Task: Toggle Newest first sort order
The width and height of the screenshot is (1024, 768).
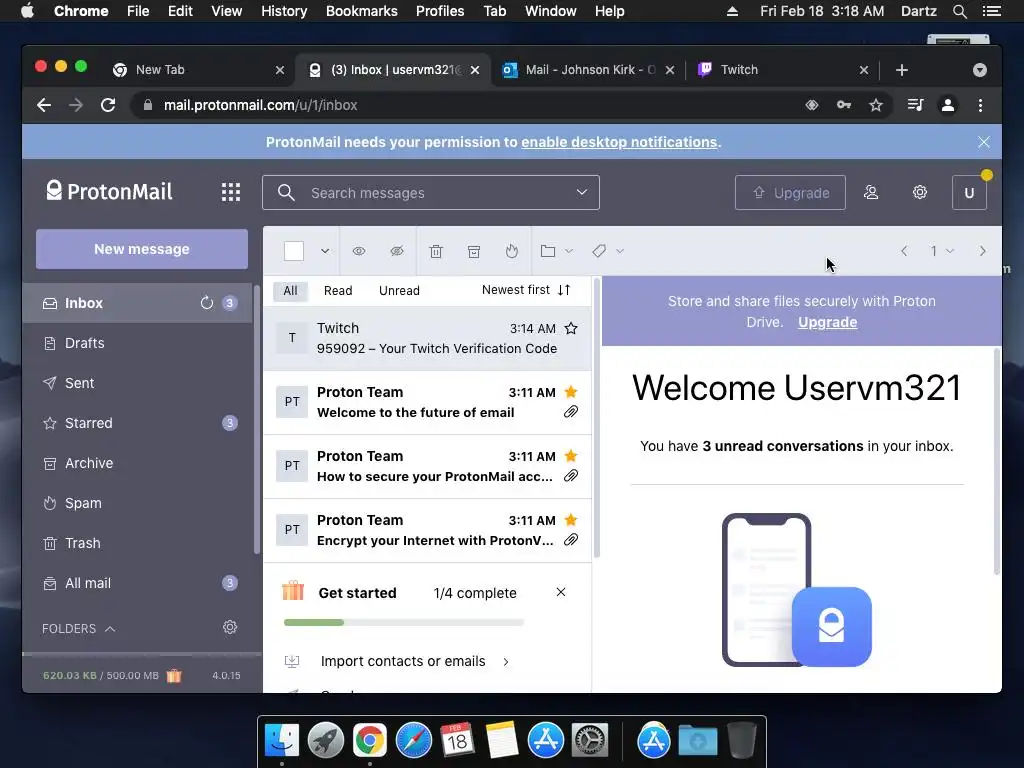Action: pos(526,290)
